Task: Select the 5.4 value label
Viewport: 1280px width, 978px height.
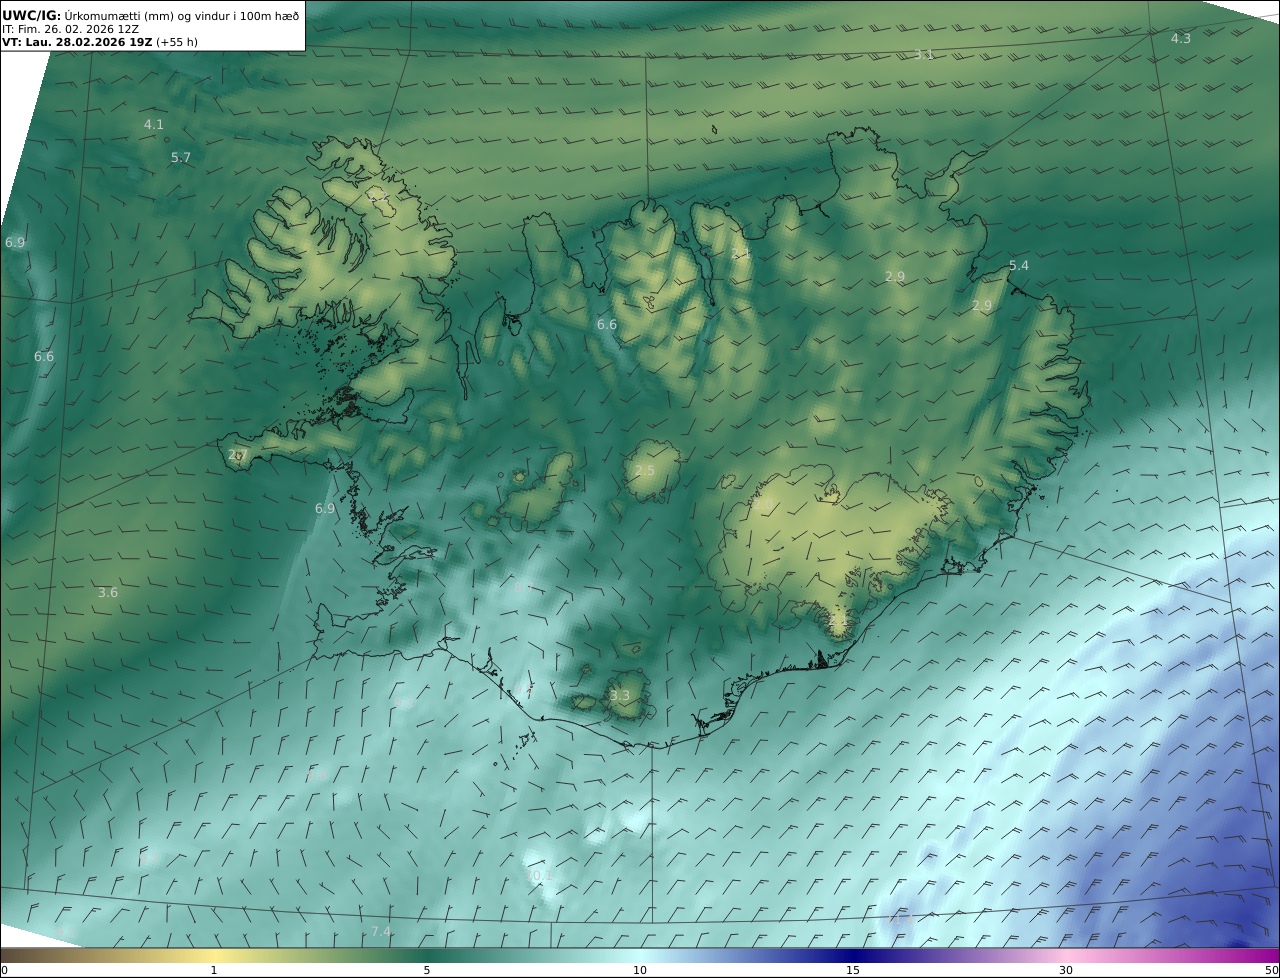Action: pyautogui.click(x=1018, y=266)
